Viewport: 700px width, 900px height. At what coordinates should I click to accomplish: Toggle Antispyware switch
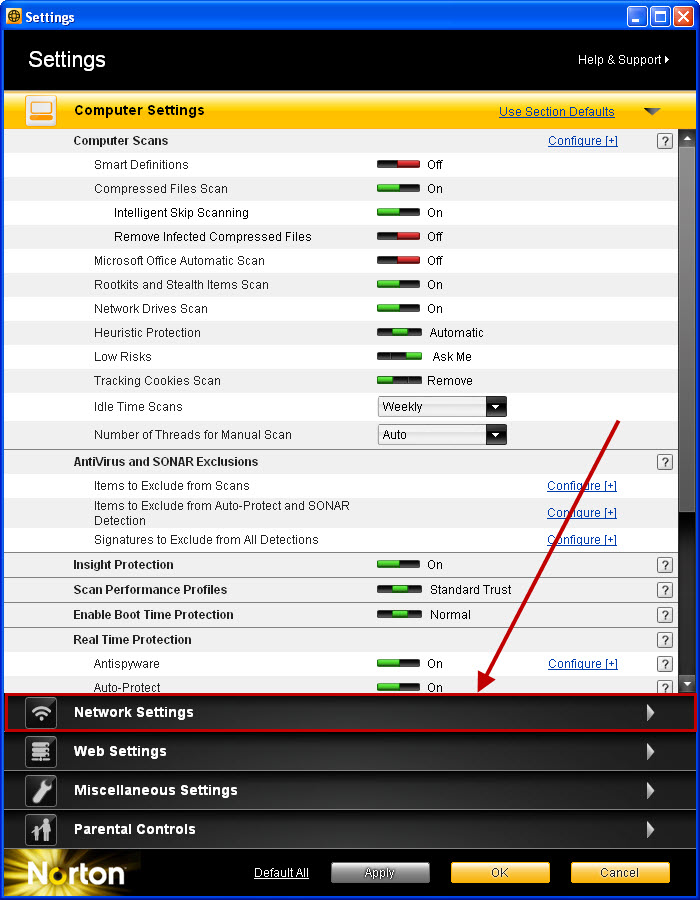398,663
